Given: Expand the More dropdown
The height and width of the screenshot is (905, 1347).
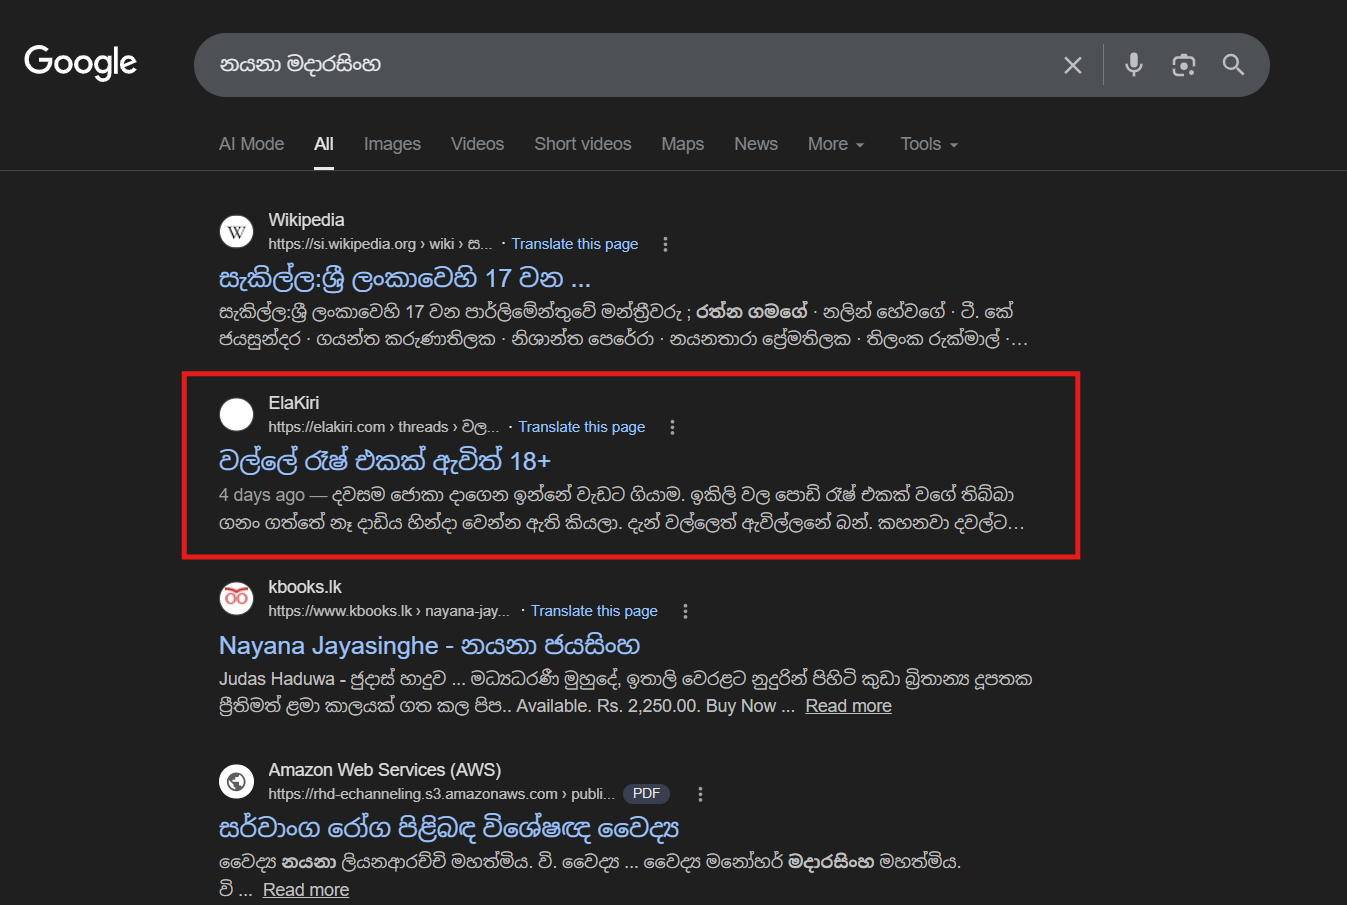Looking at the screenshot, I should click(836, 144).
